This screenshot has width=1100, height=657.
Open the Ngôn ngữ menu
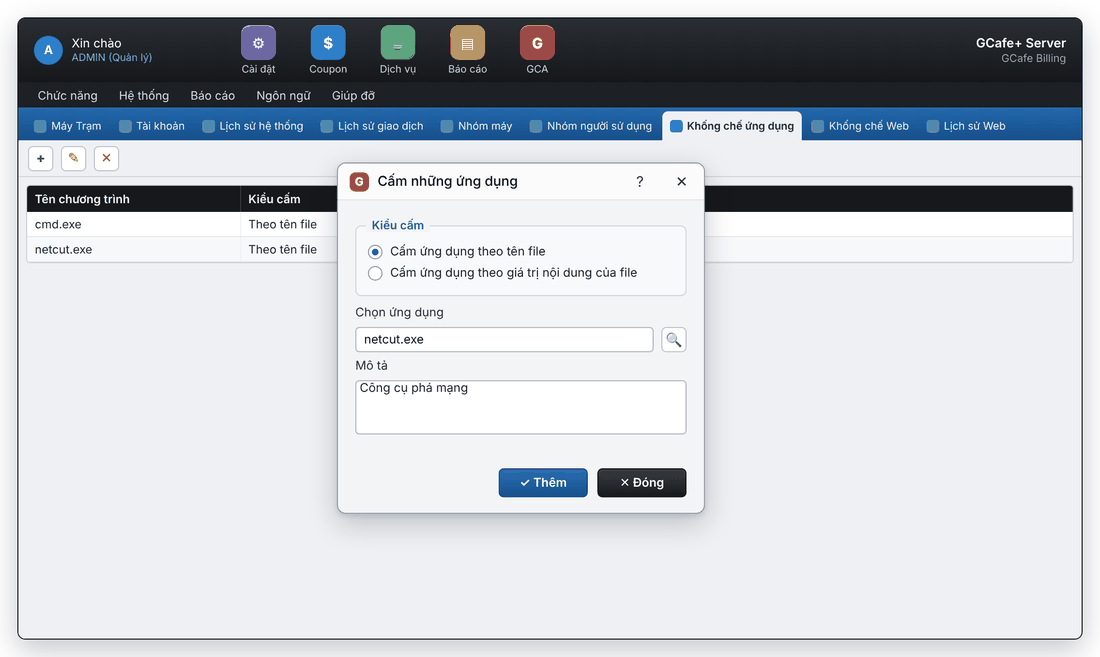pyautogui.click(x=283, y=95)
